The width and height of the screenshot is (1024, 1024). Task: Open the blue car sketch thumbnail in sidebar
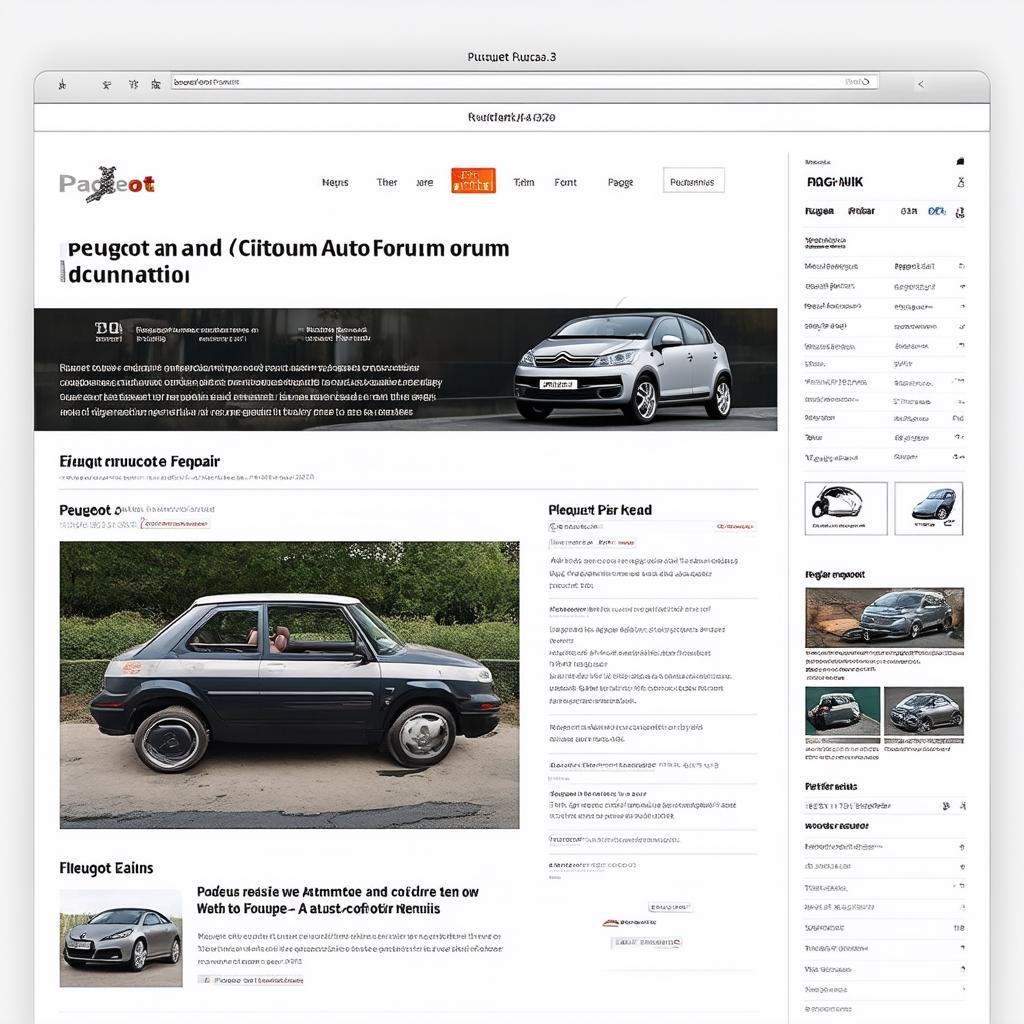click(x=928, y=507)
